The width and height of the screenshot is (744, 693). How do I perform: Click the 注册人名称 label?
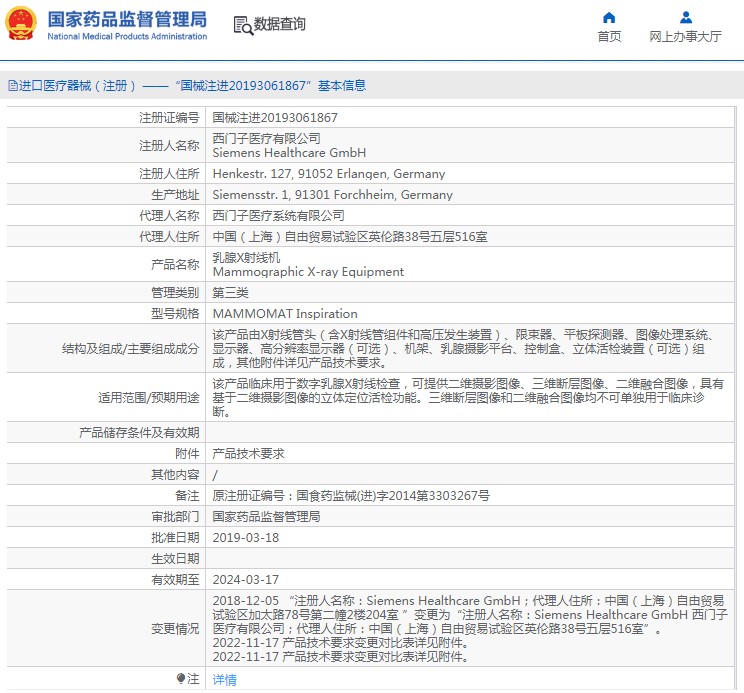169,146
